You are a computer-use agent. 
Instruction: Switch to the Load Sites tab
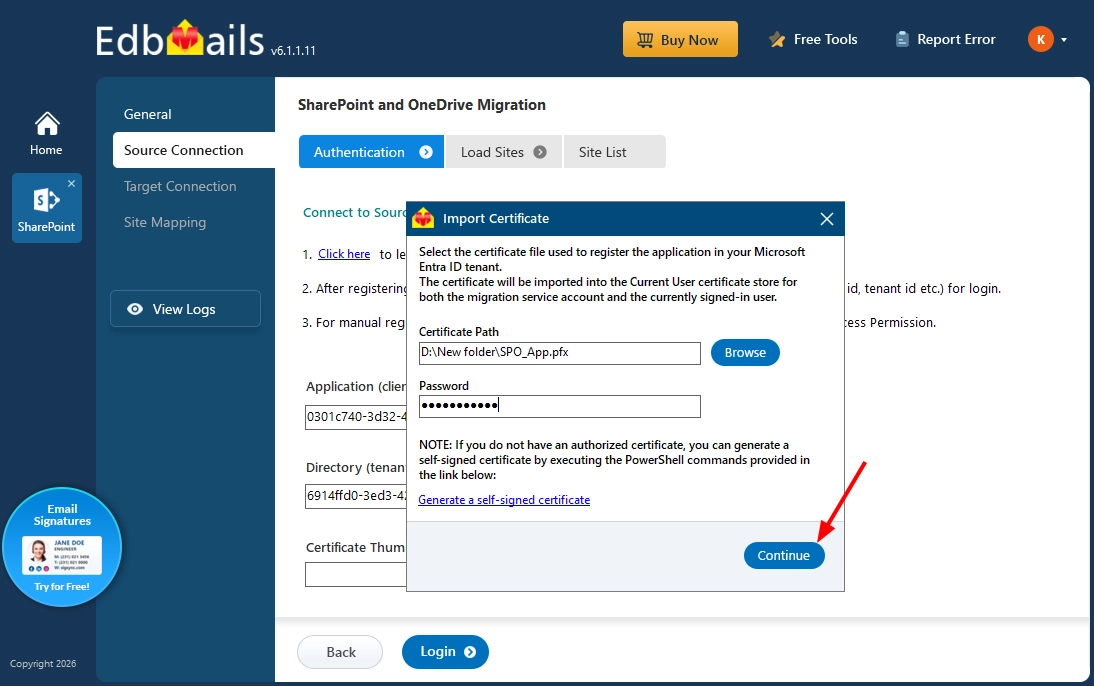click(x=503, y=151)
